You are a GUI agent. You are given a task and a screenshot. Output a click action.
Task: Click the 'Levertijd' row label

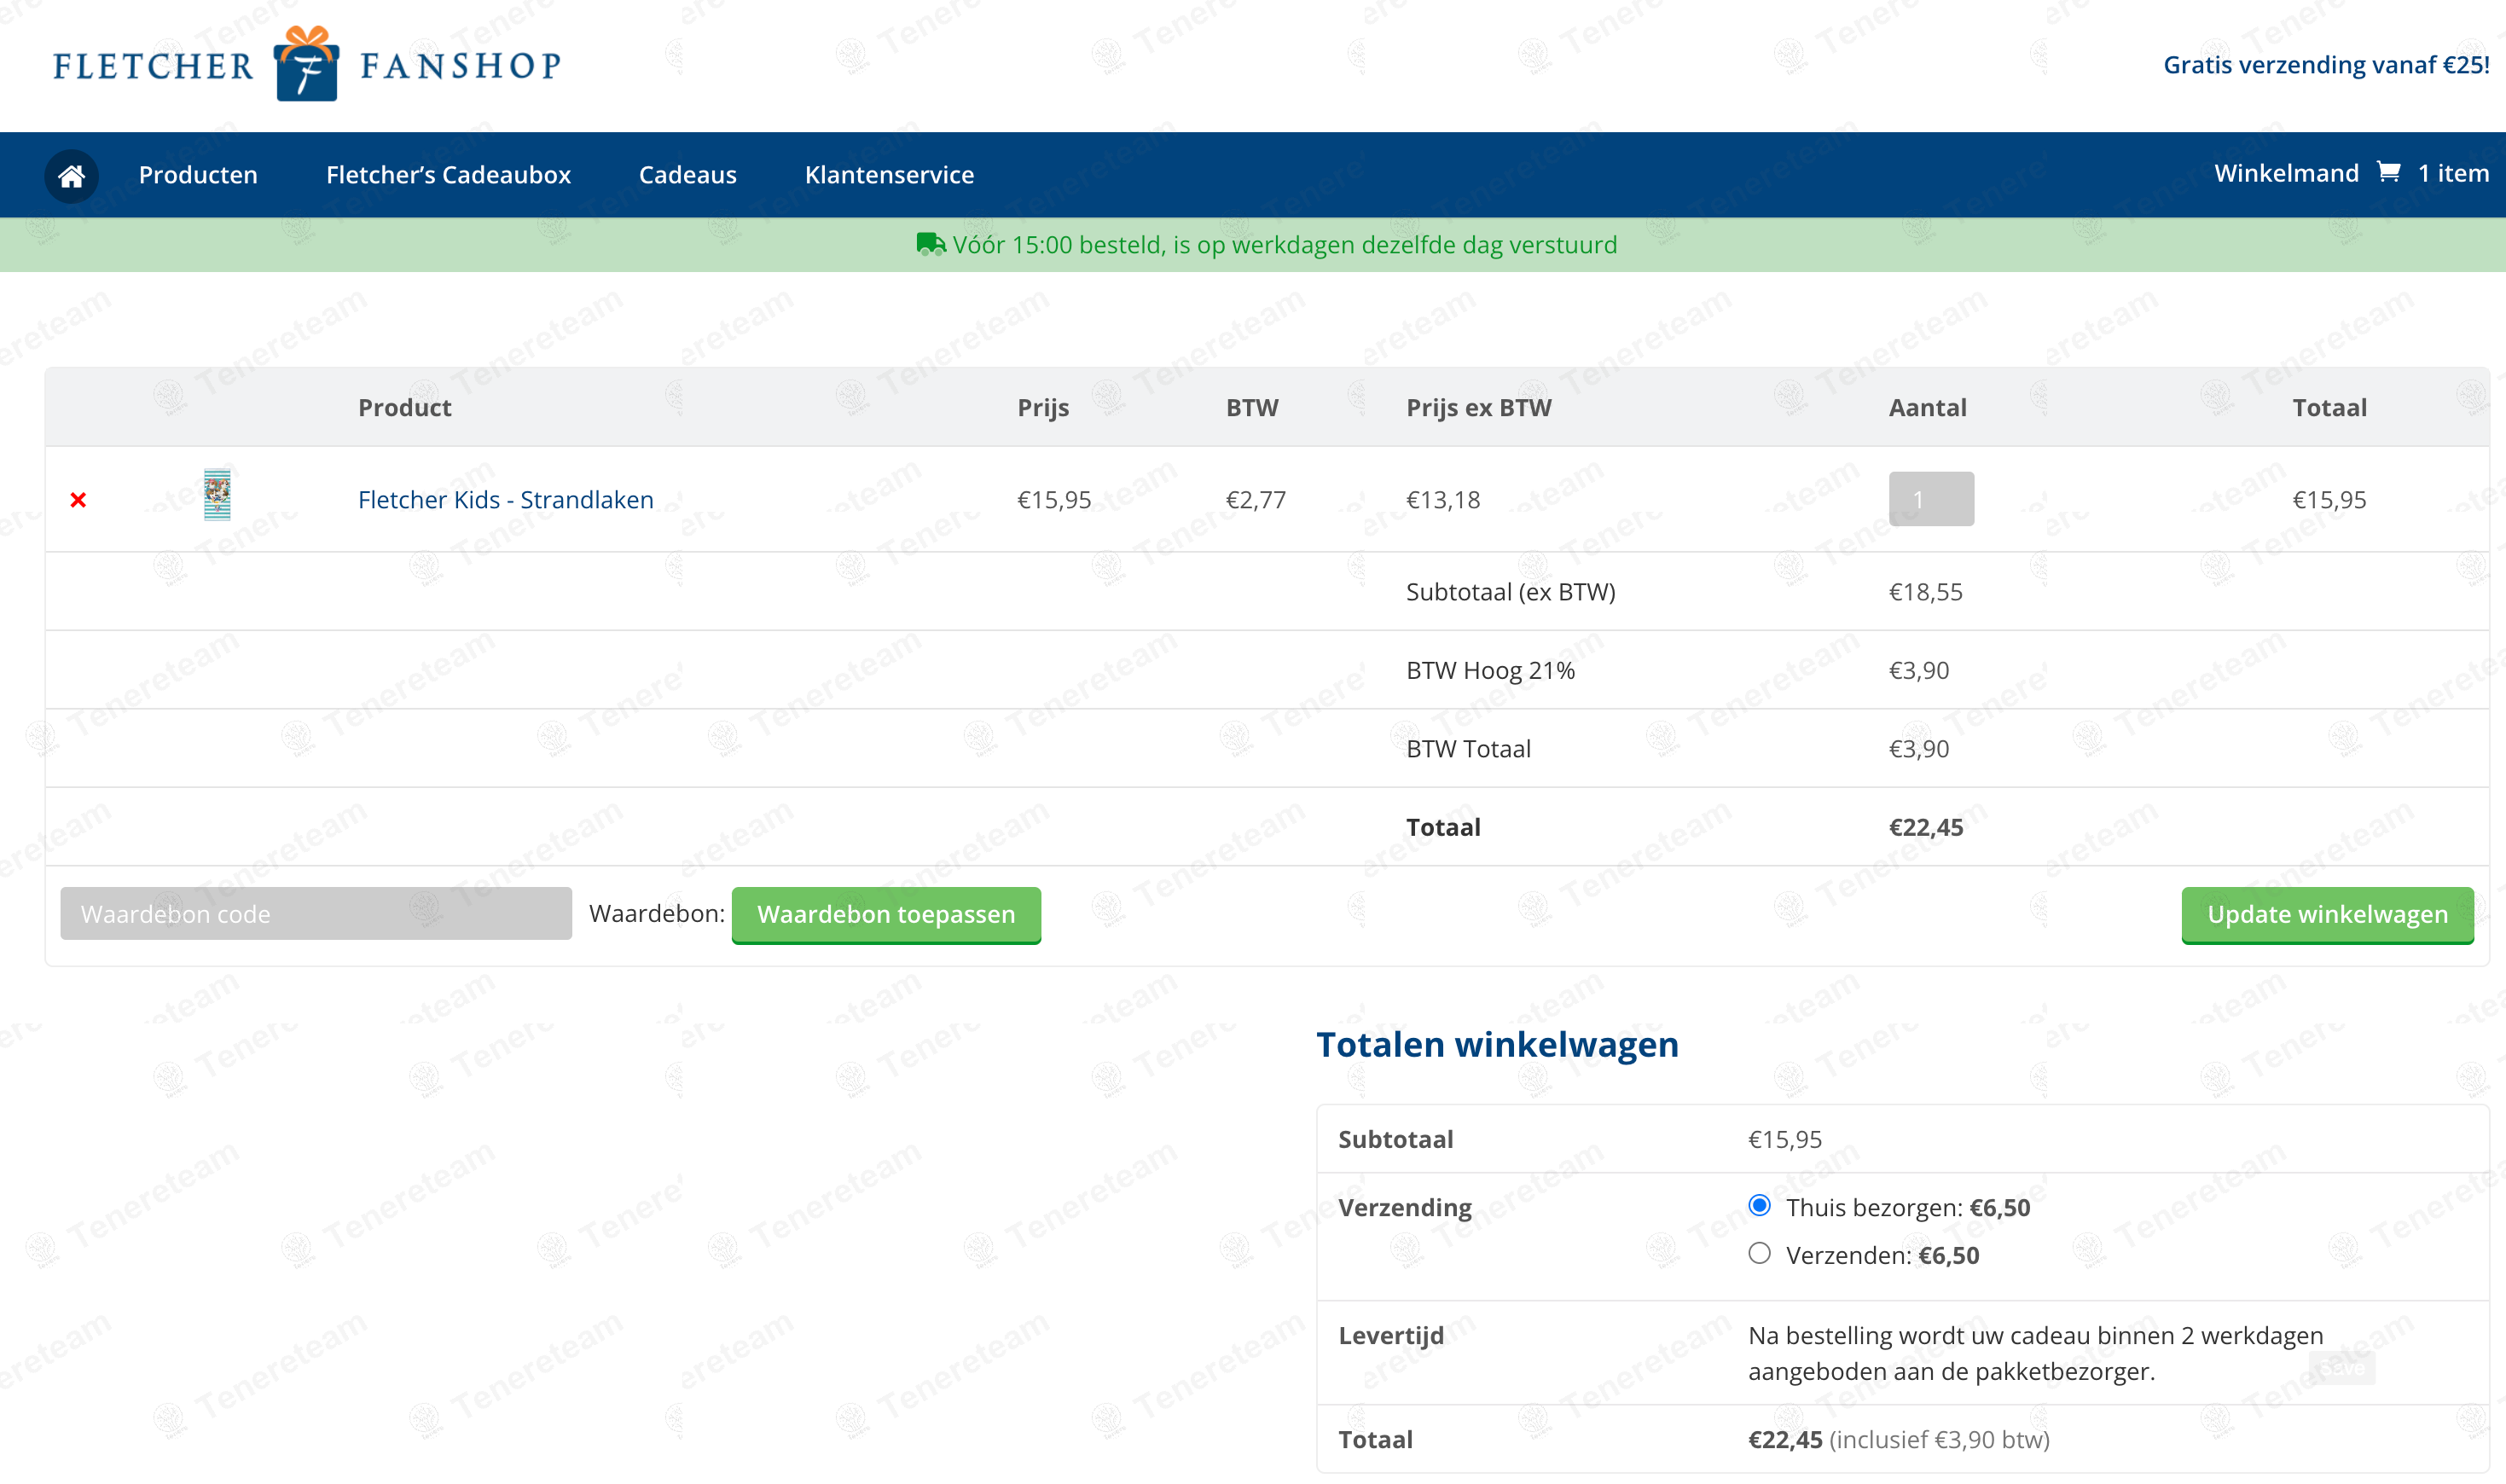1391,1336
